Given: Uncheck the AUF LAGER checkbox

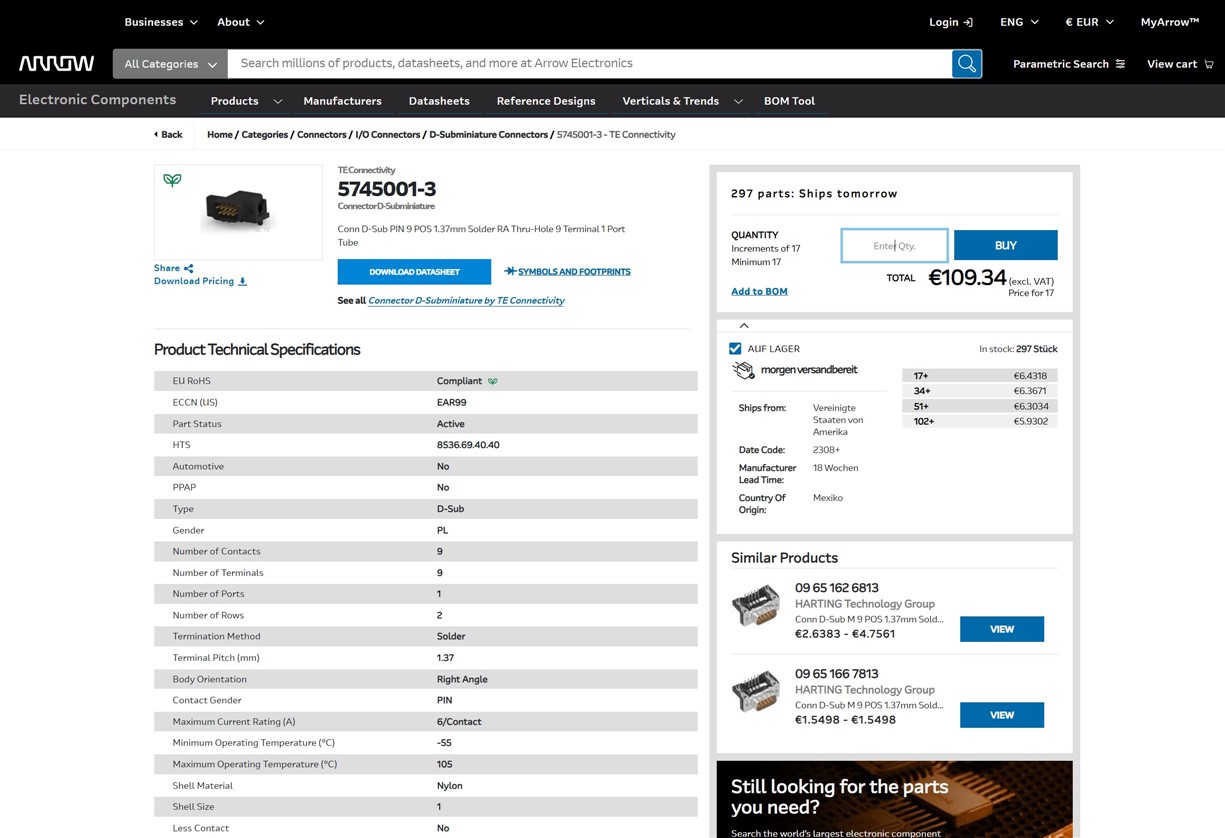Looking at the screenshot, I should pos(735,349).
